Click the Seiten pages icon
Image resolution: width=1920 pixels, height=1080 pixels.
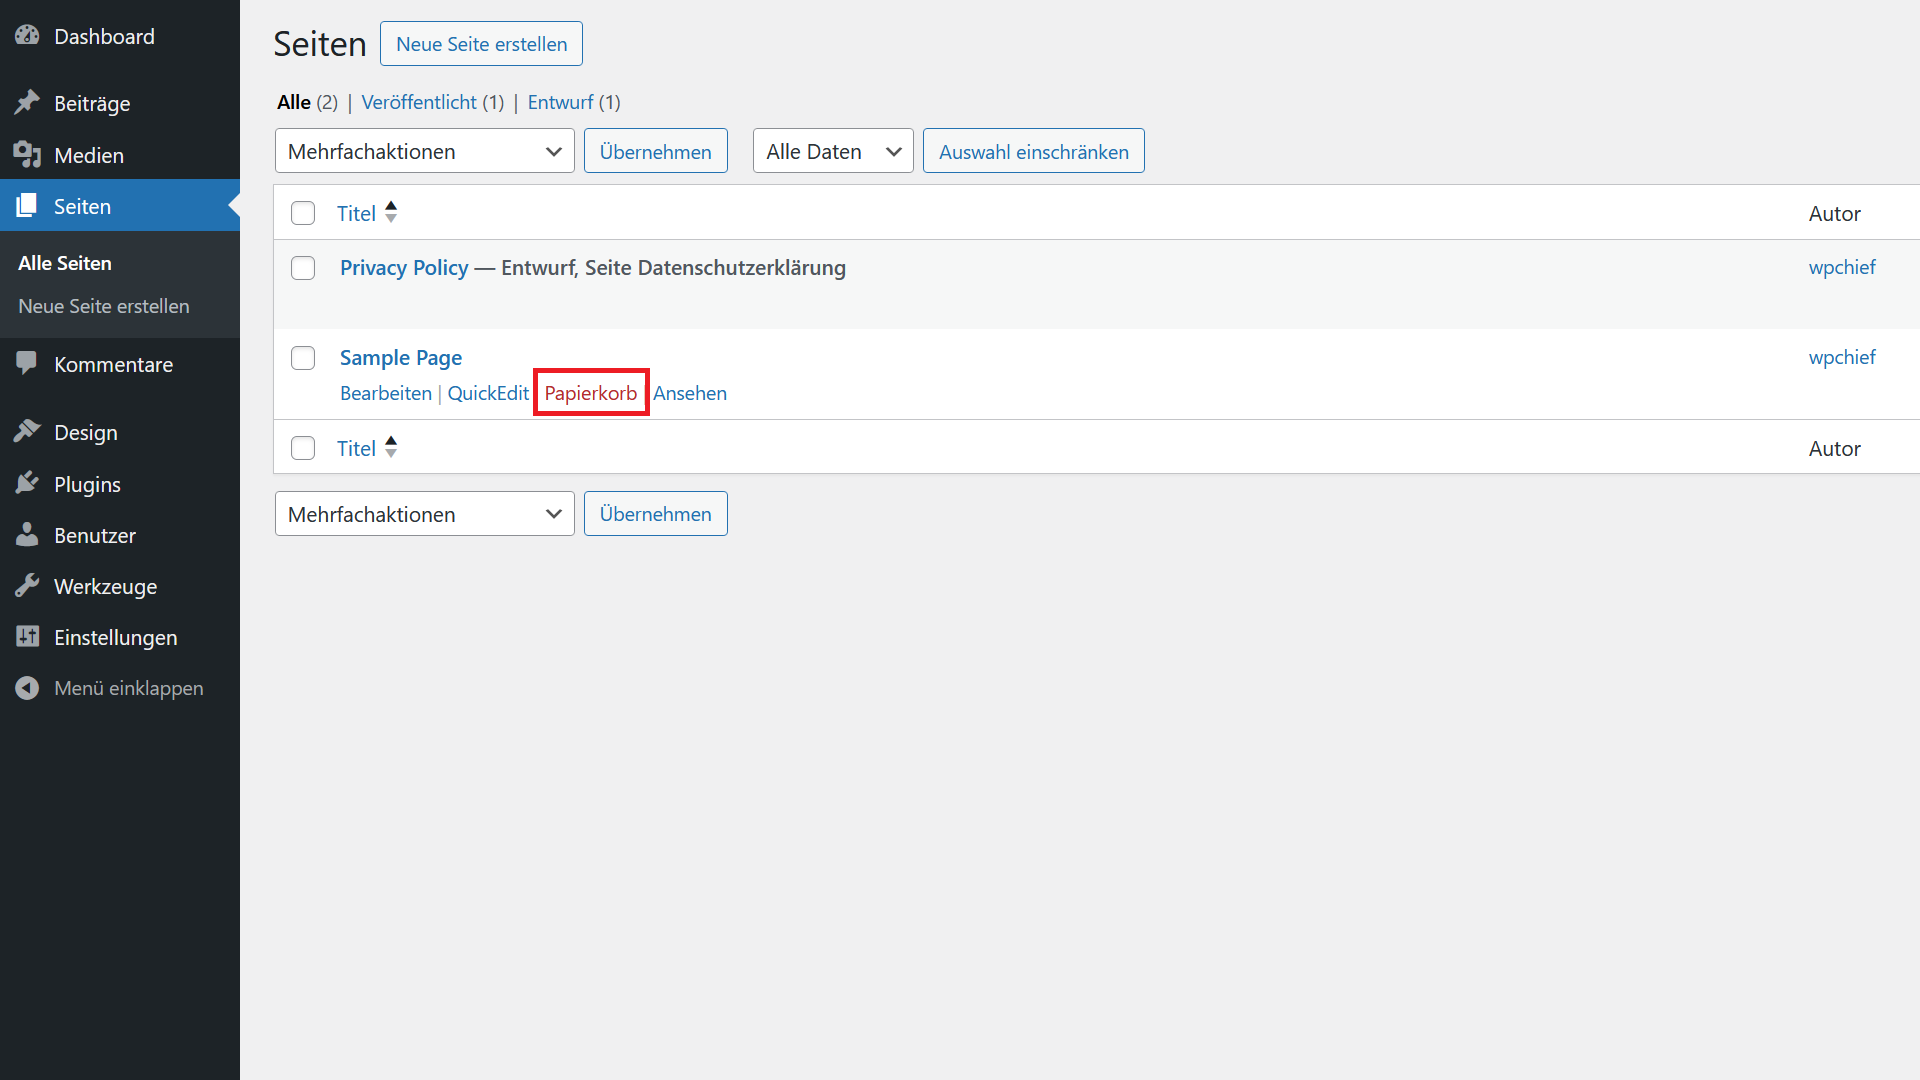click(27, 206)
